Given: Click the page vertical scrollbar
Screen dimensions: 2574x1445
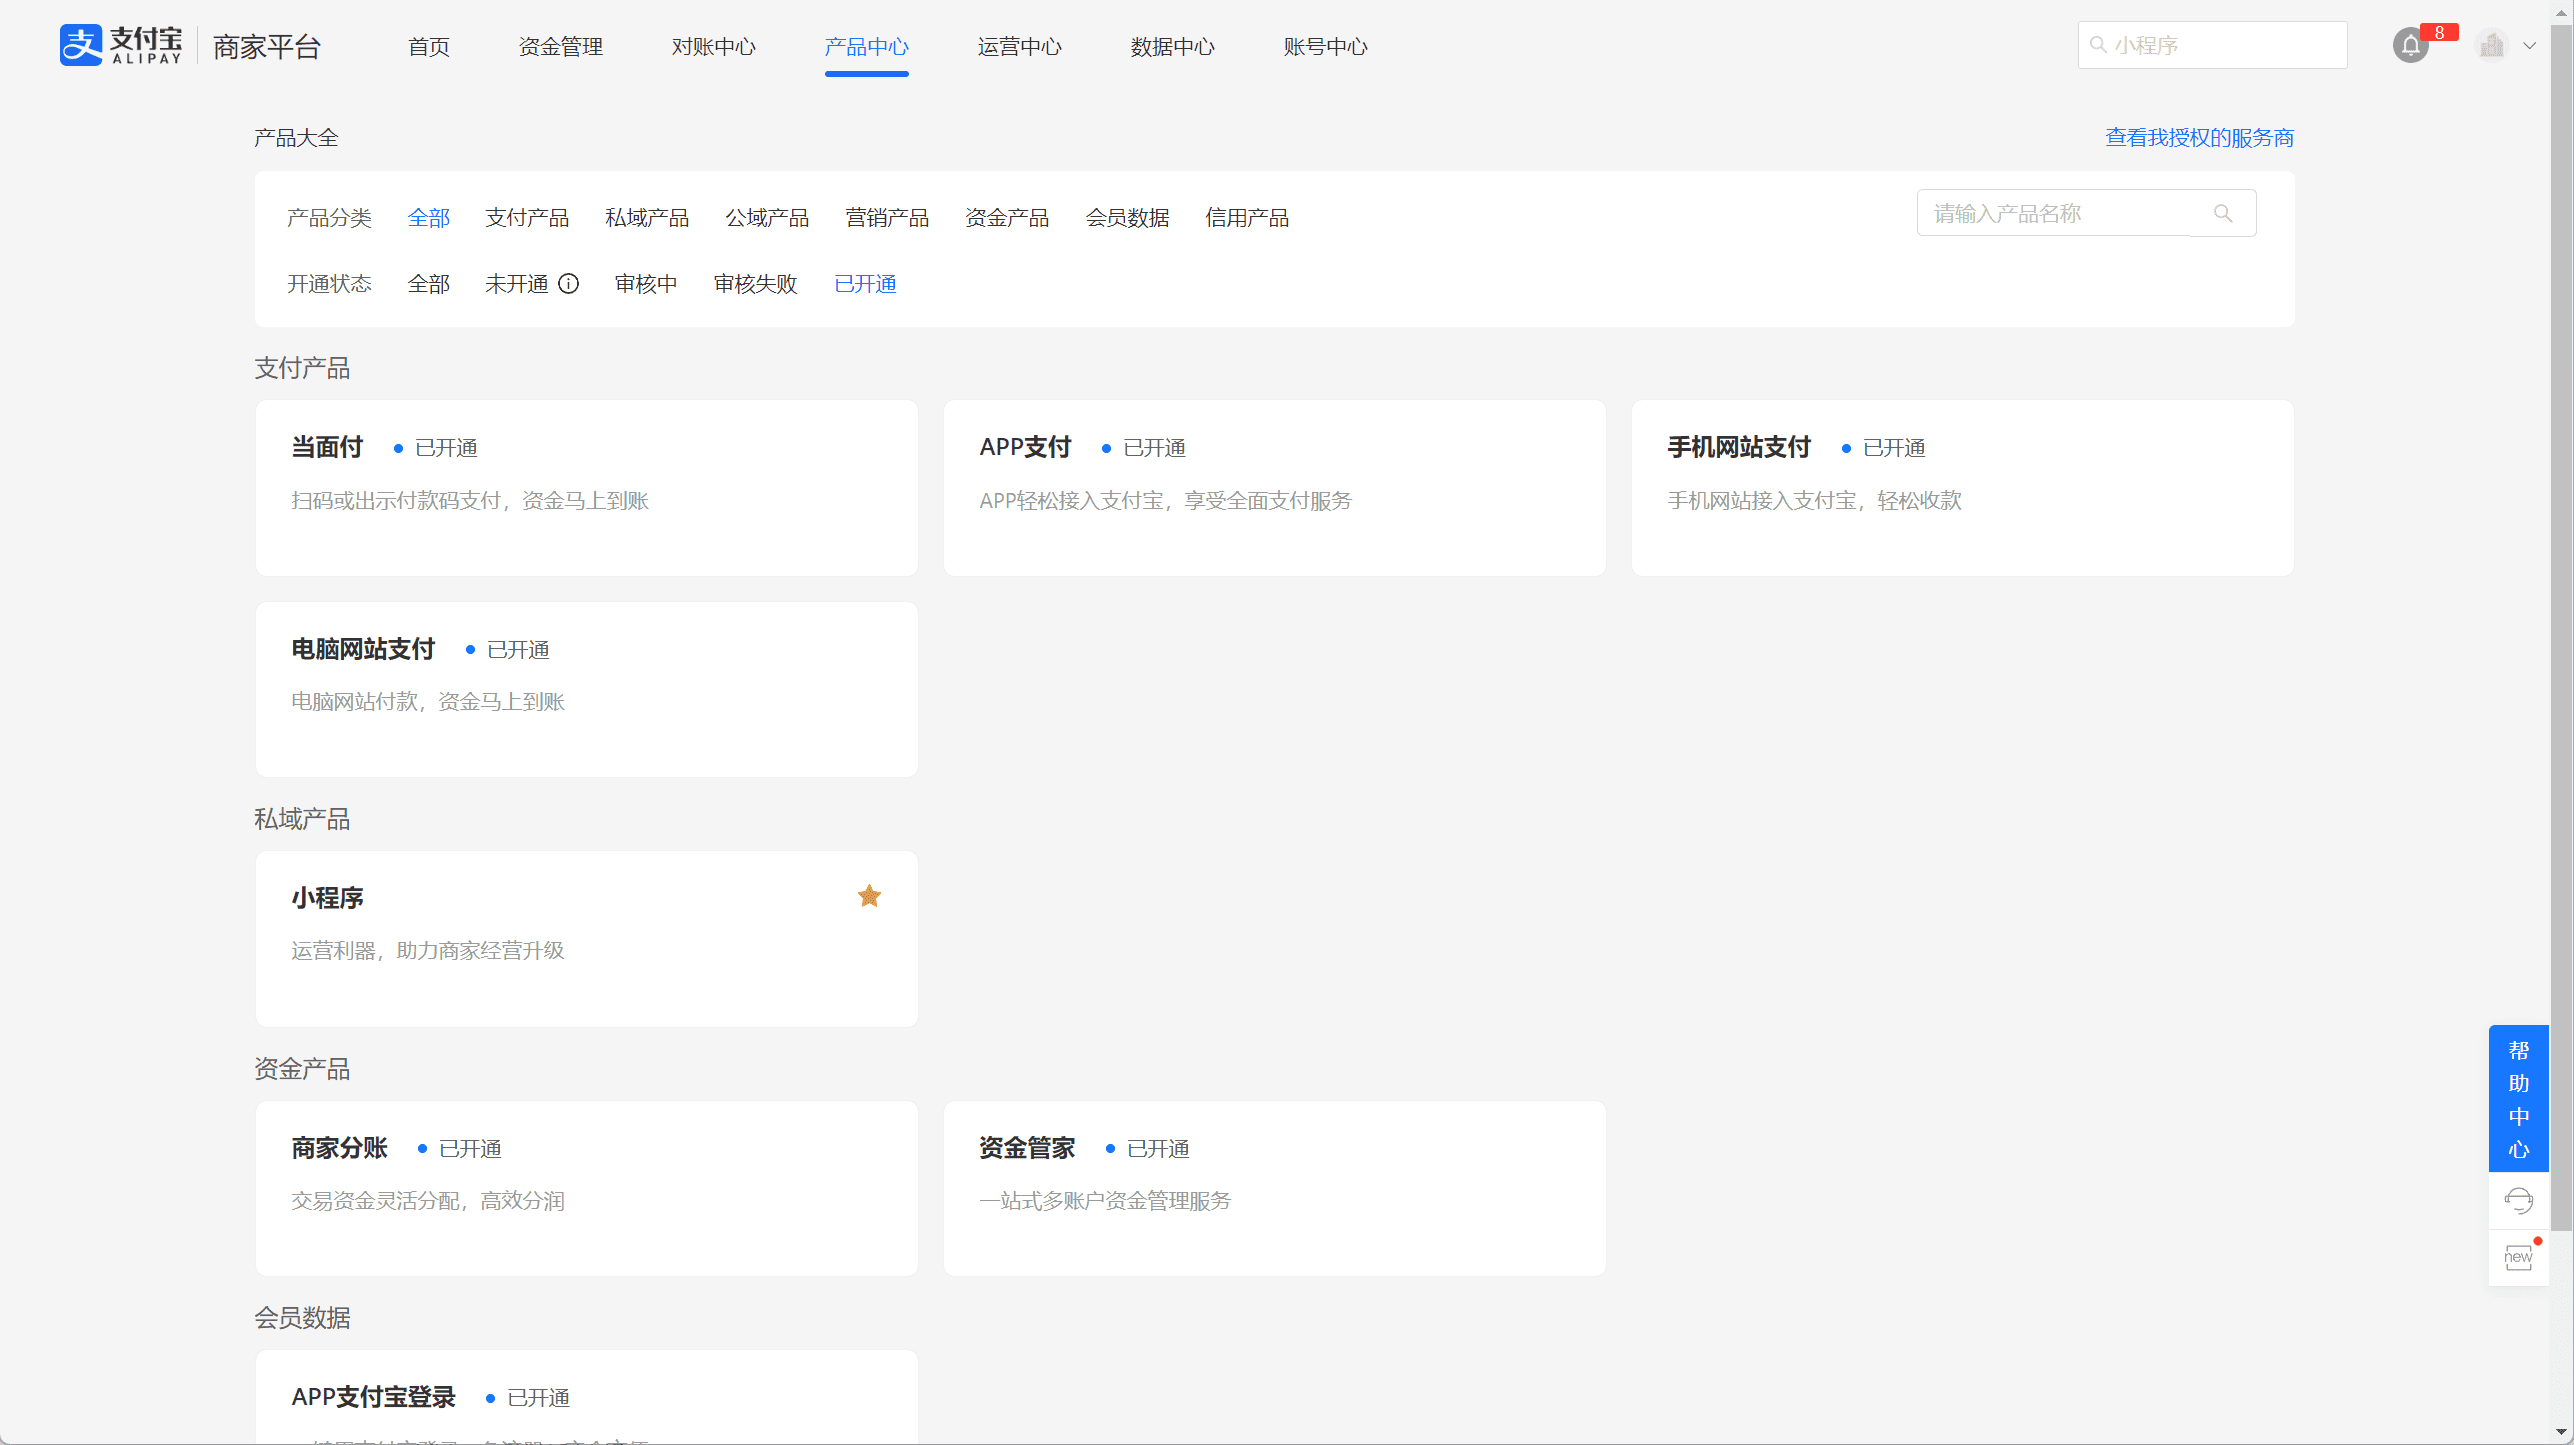Looking at the screenshot, I should [2561, 630].
